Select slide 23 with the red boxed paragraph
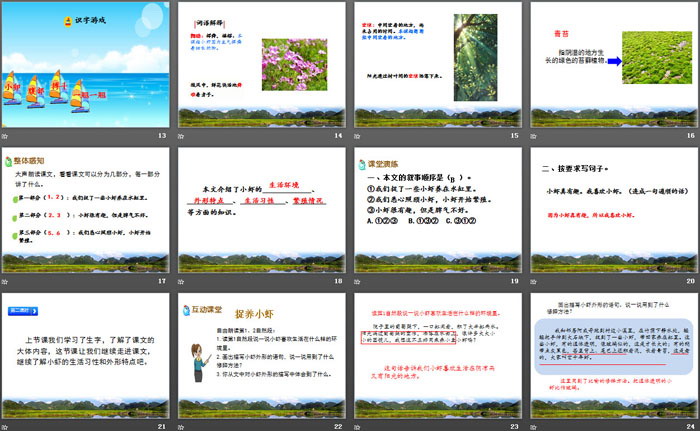Viewport: 700px width, 431px height. click(x=438, y=356)
